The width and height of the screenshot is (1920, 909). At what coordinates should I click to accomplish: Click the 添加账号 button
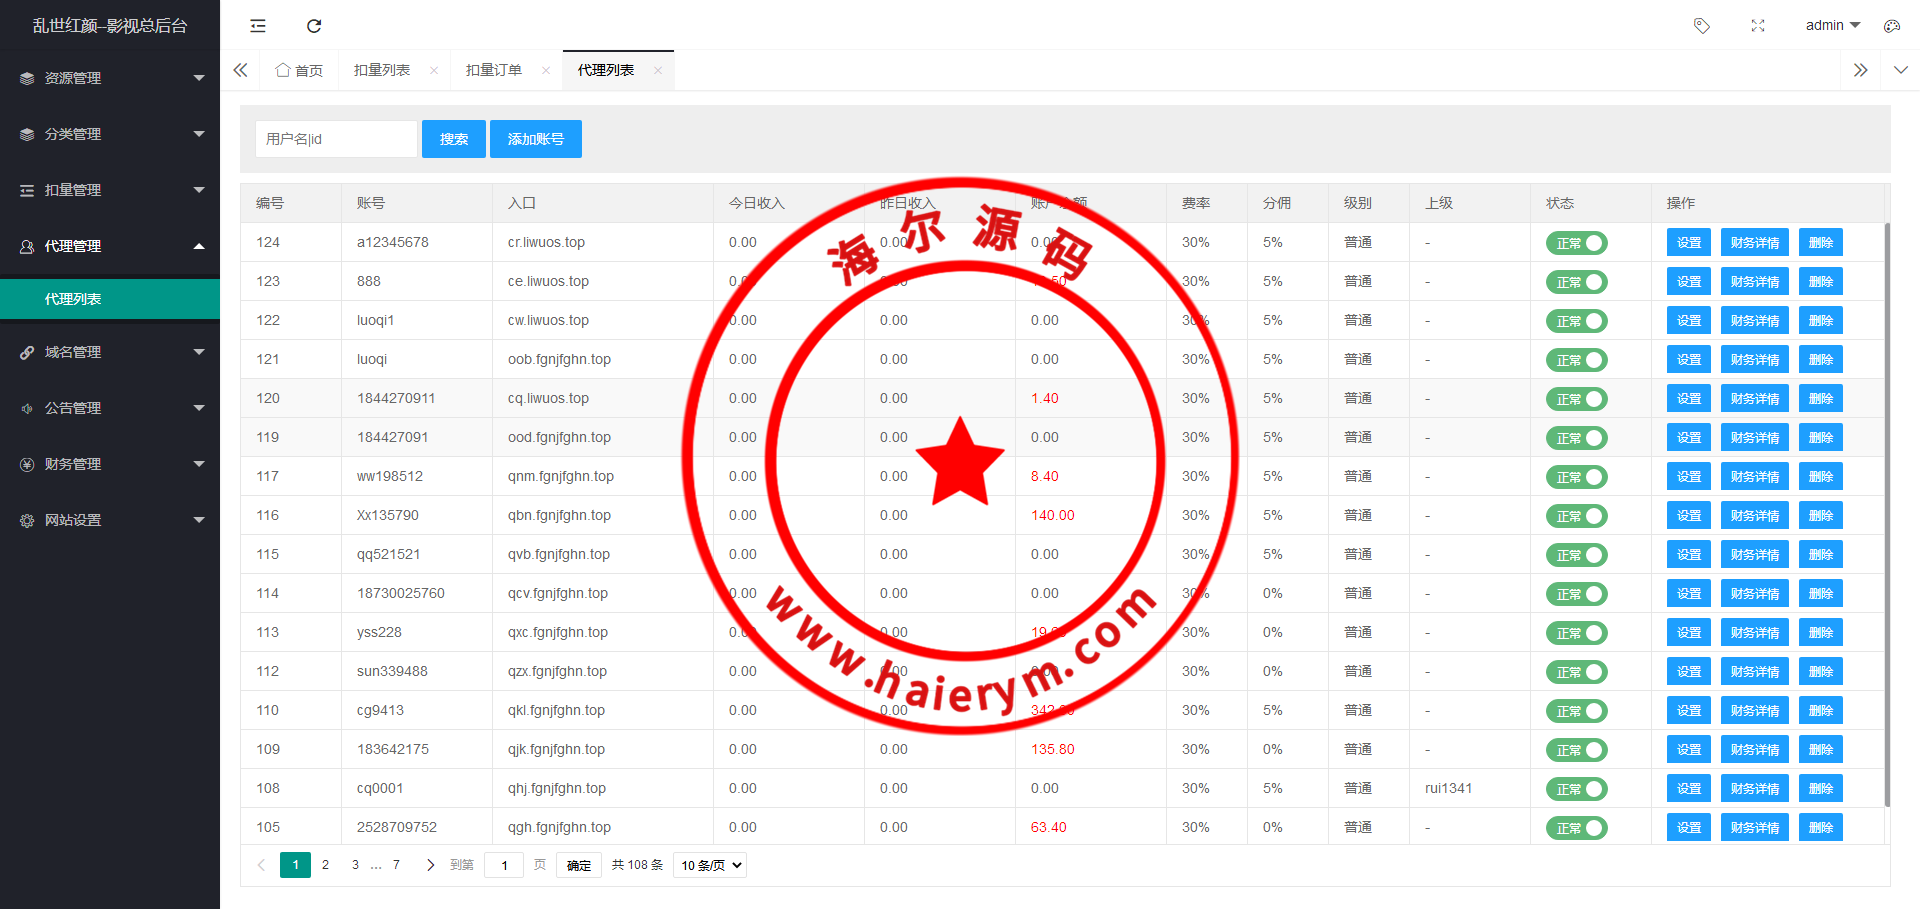535,139
